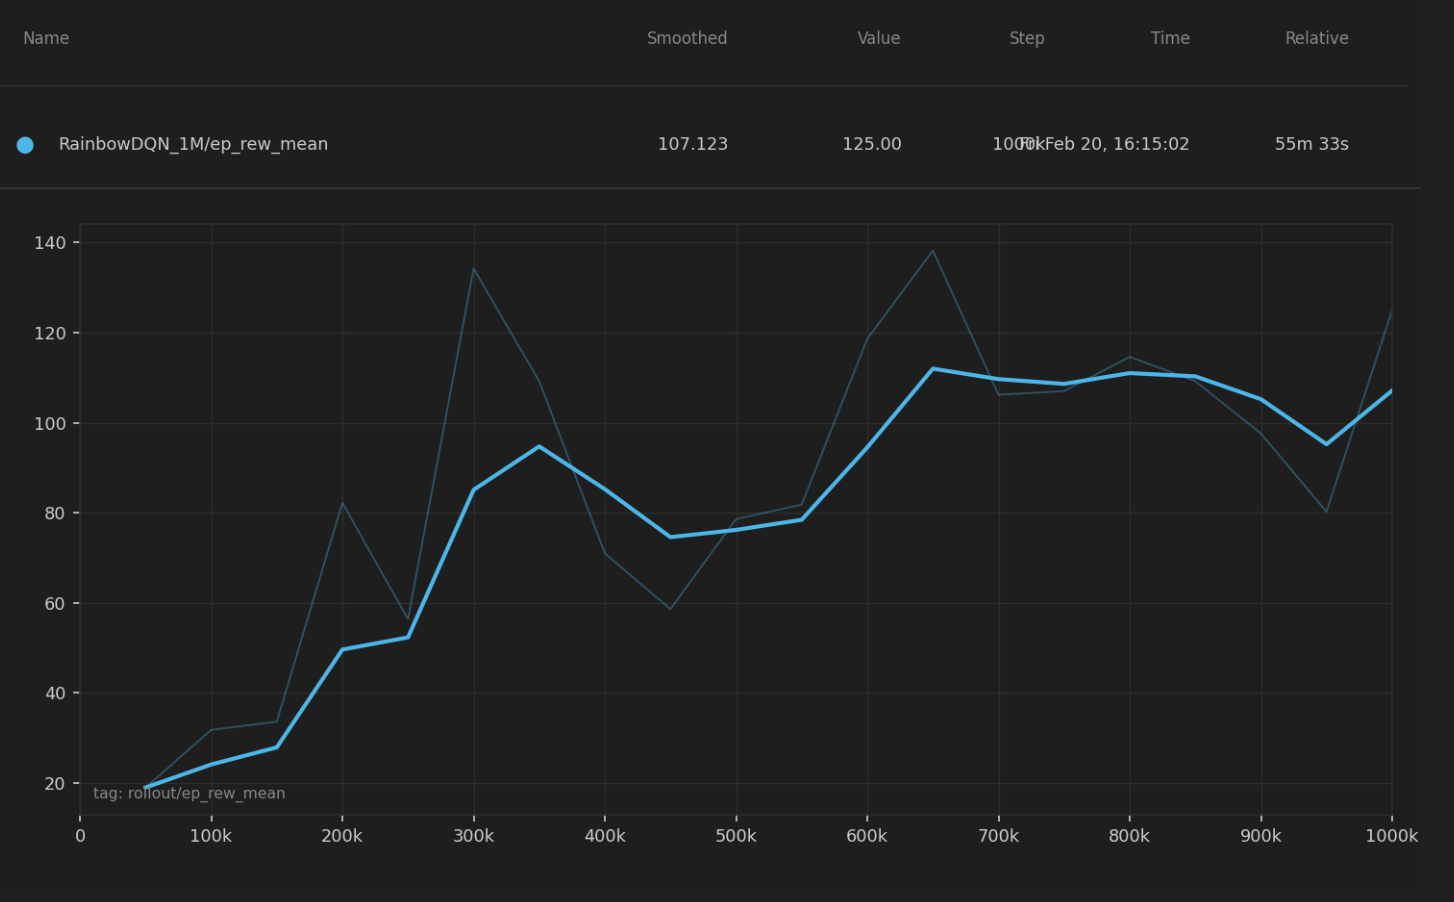Select the Time column header
This screenshot has height=902, width=1454.
(1169, 38)
